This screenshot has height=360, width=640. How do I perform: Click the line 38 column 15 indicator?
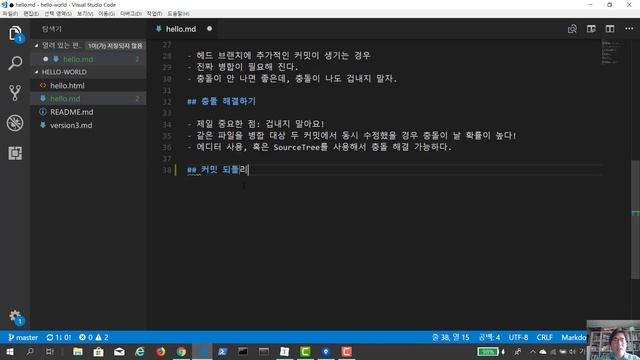(451, 338)
